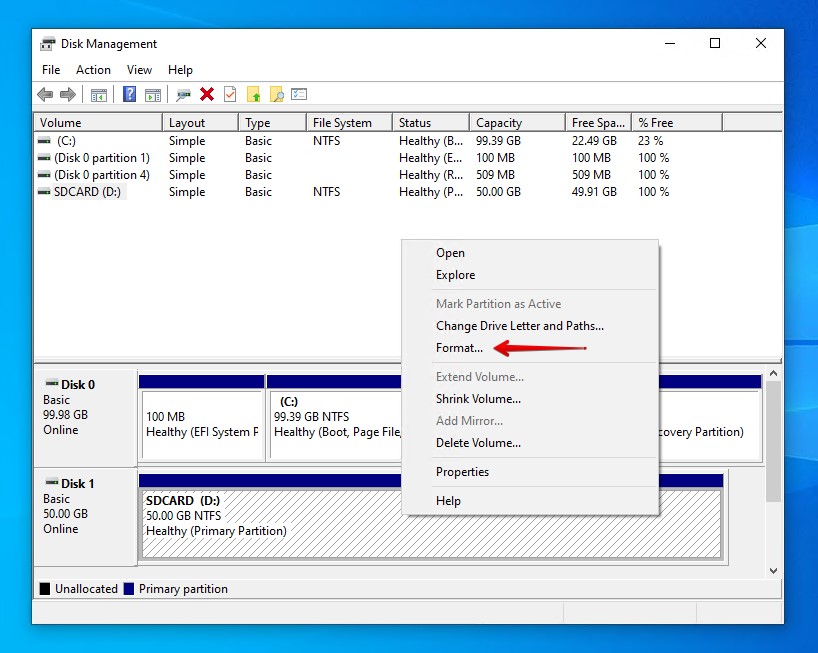Click the File System column header

(342, 123)
